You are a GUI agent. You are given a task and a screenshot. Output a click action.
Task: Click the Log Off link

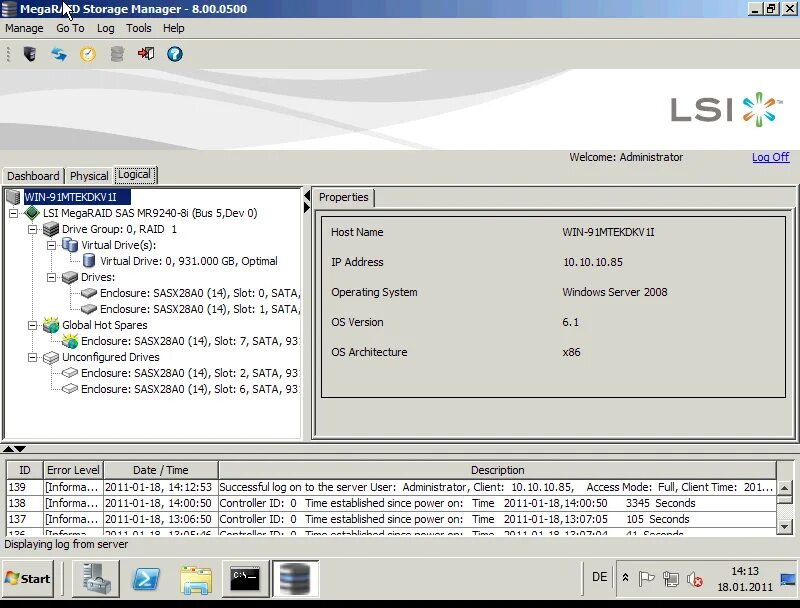point(770,157)
